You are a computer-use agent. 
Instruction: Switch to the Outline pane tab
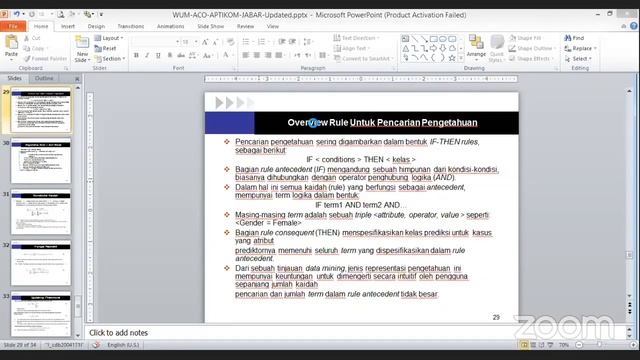tap(44, 78)
